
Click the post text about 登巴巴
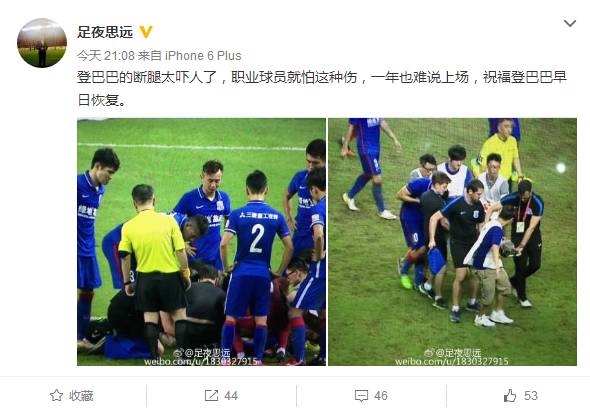[322, 89]
